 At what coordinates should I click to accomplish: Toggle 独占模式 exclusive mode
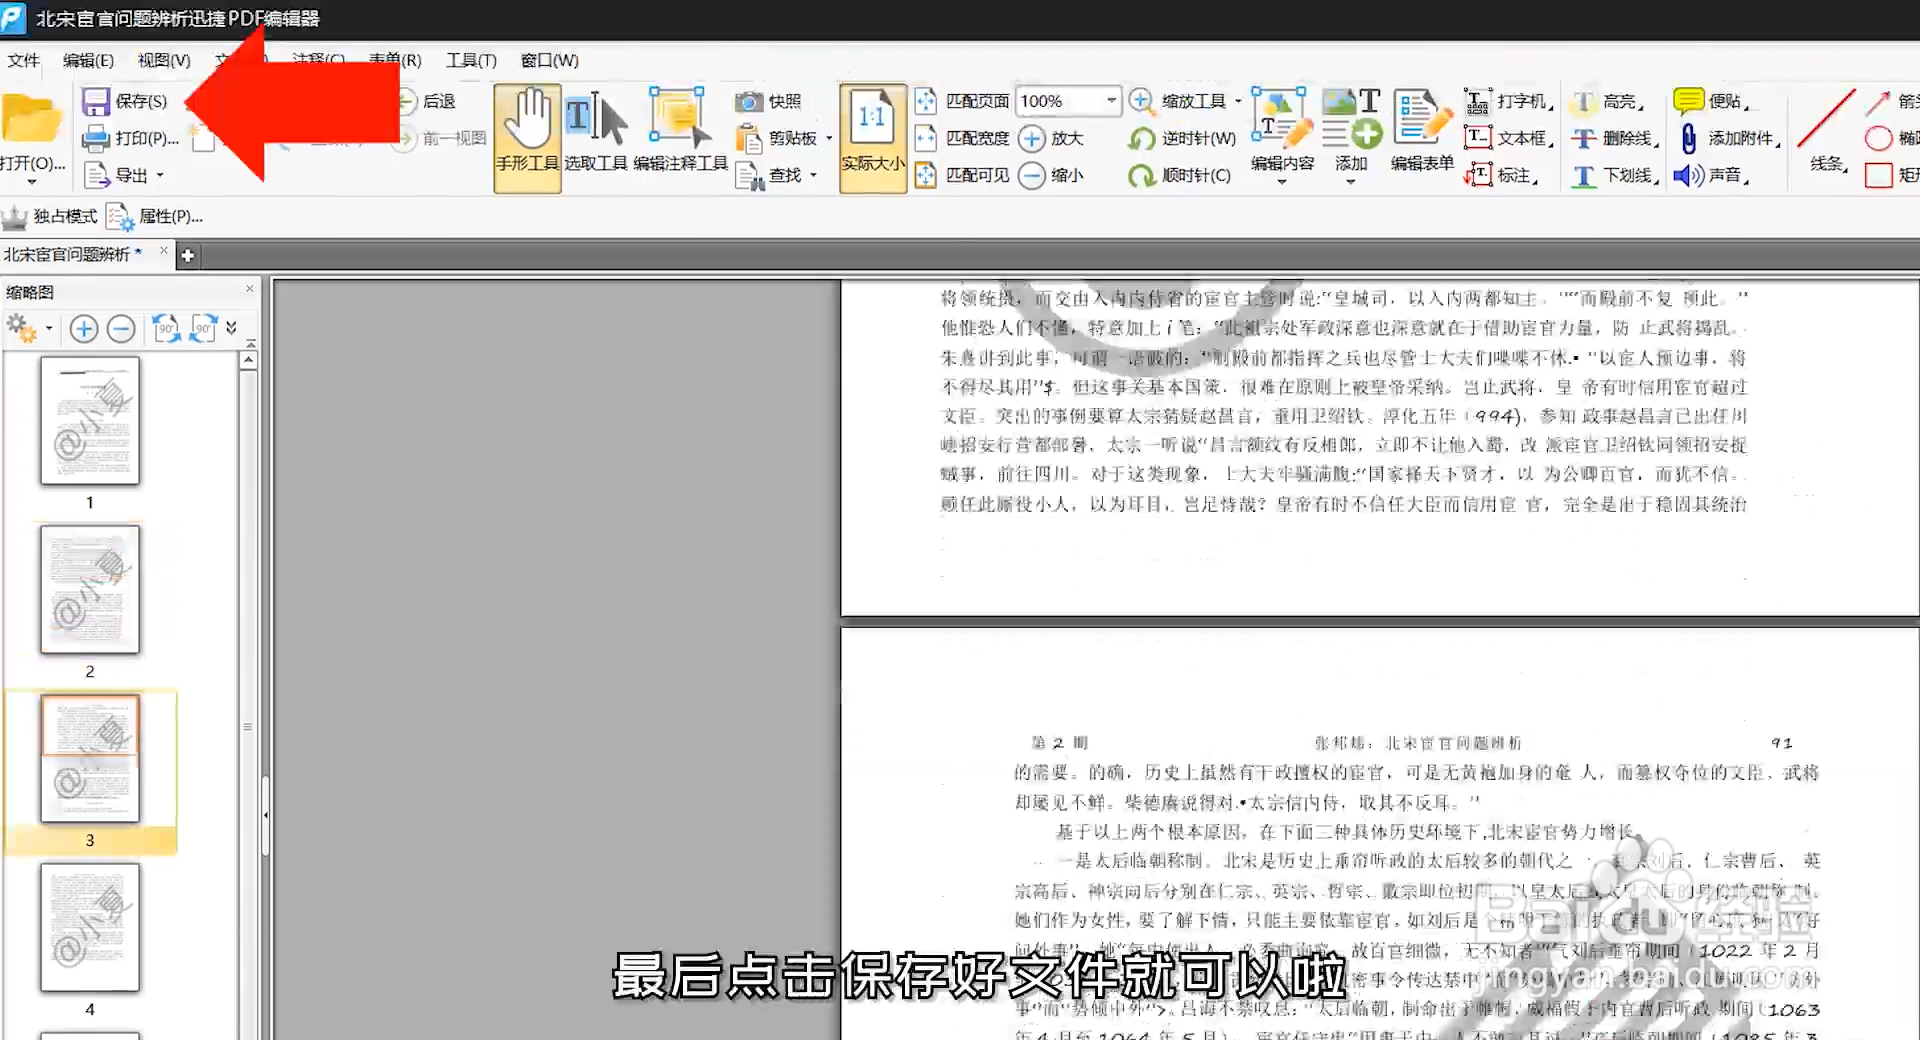click(x=50, y=216)
